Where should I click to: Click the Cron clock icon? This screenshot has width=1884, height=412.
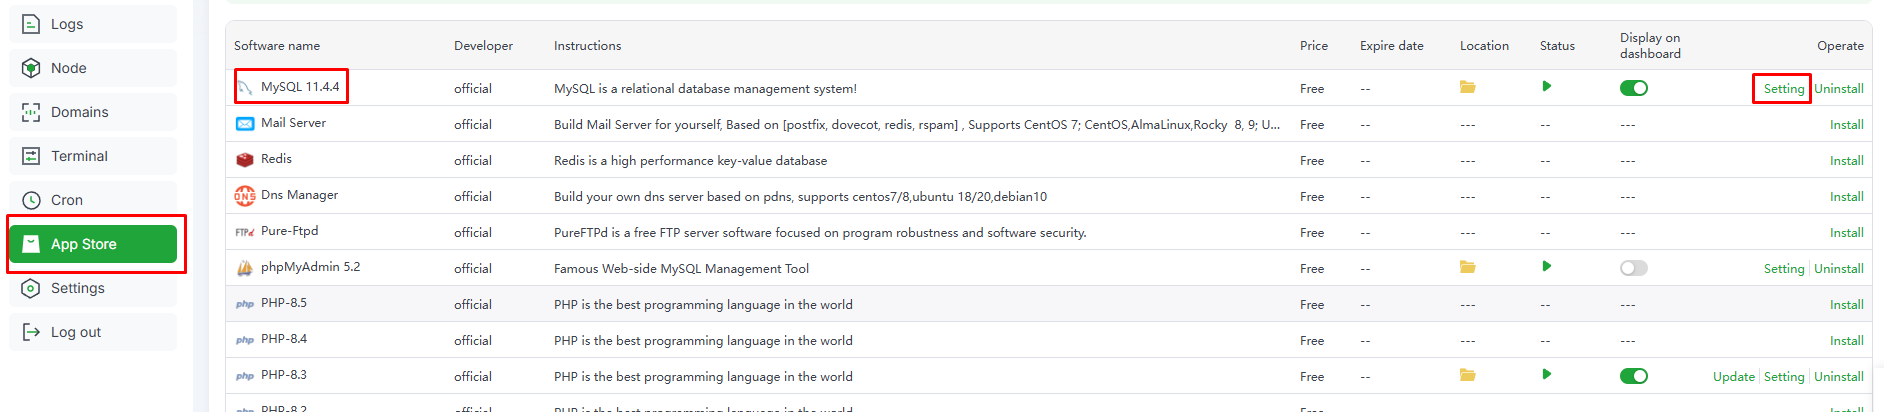pyautogui.click(x=31, y=200)
